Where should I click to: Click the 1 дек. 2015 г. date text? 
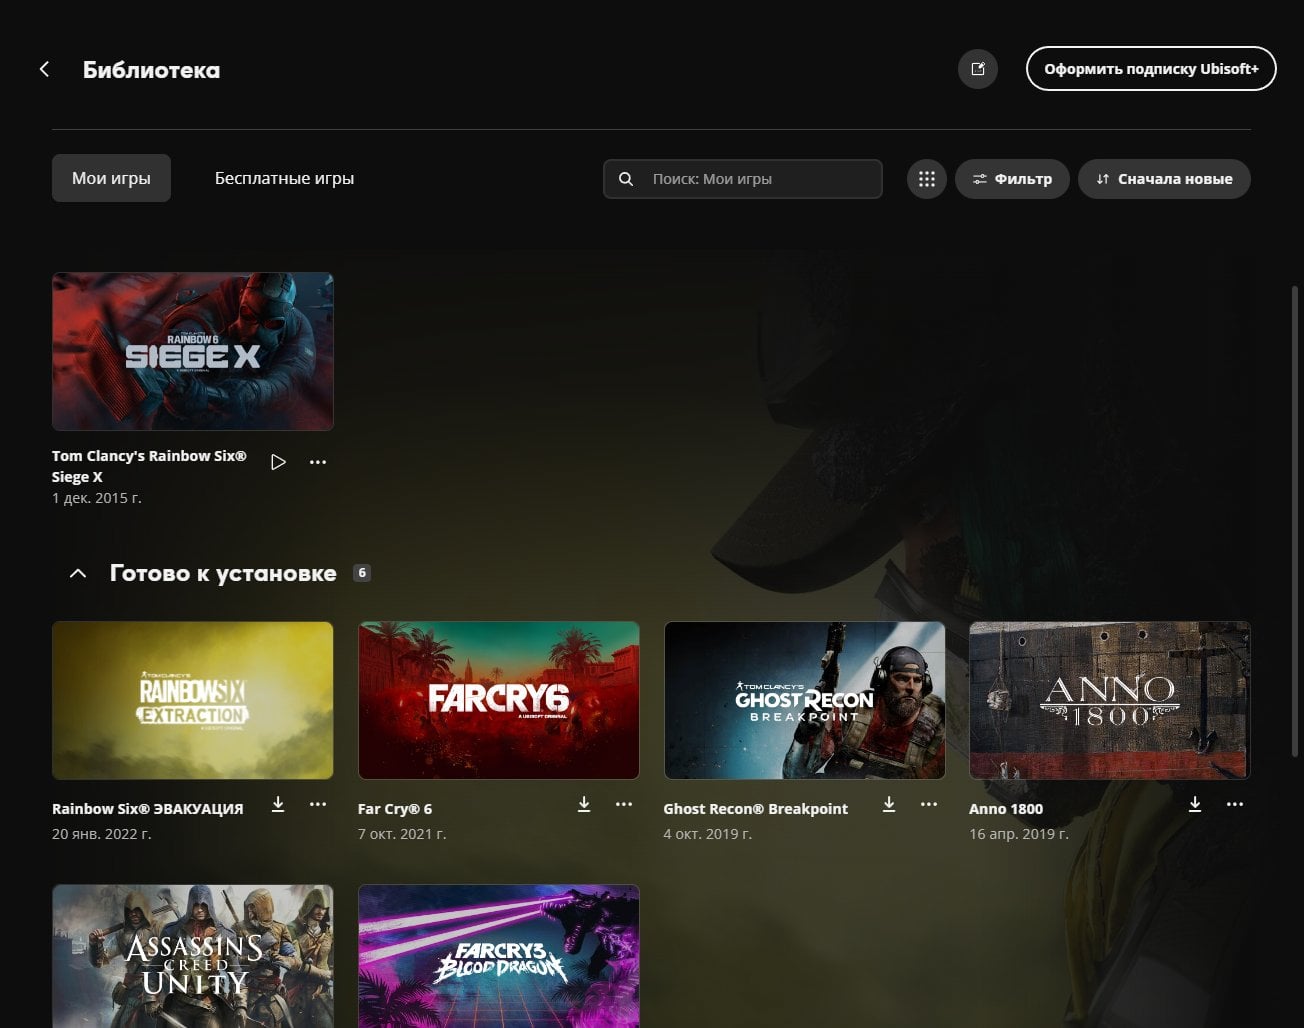point(97,498)
